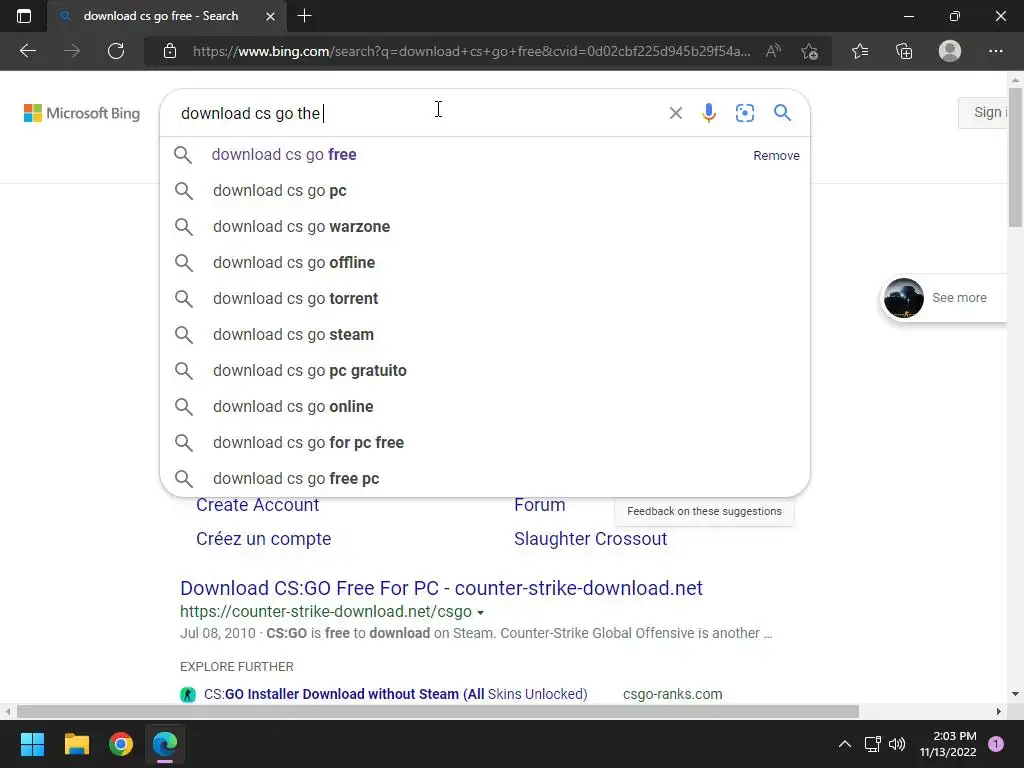Add this page to favorites
The height and width of the screenshot is (768, 1024).
pos(810,51)
